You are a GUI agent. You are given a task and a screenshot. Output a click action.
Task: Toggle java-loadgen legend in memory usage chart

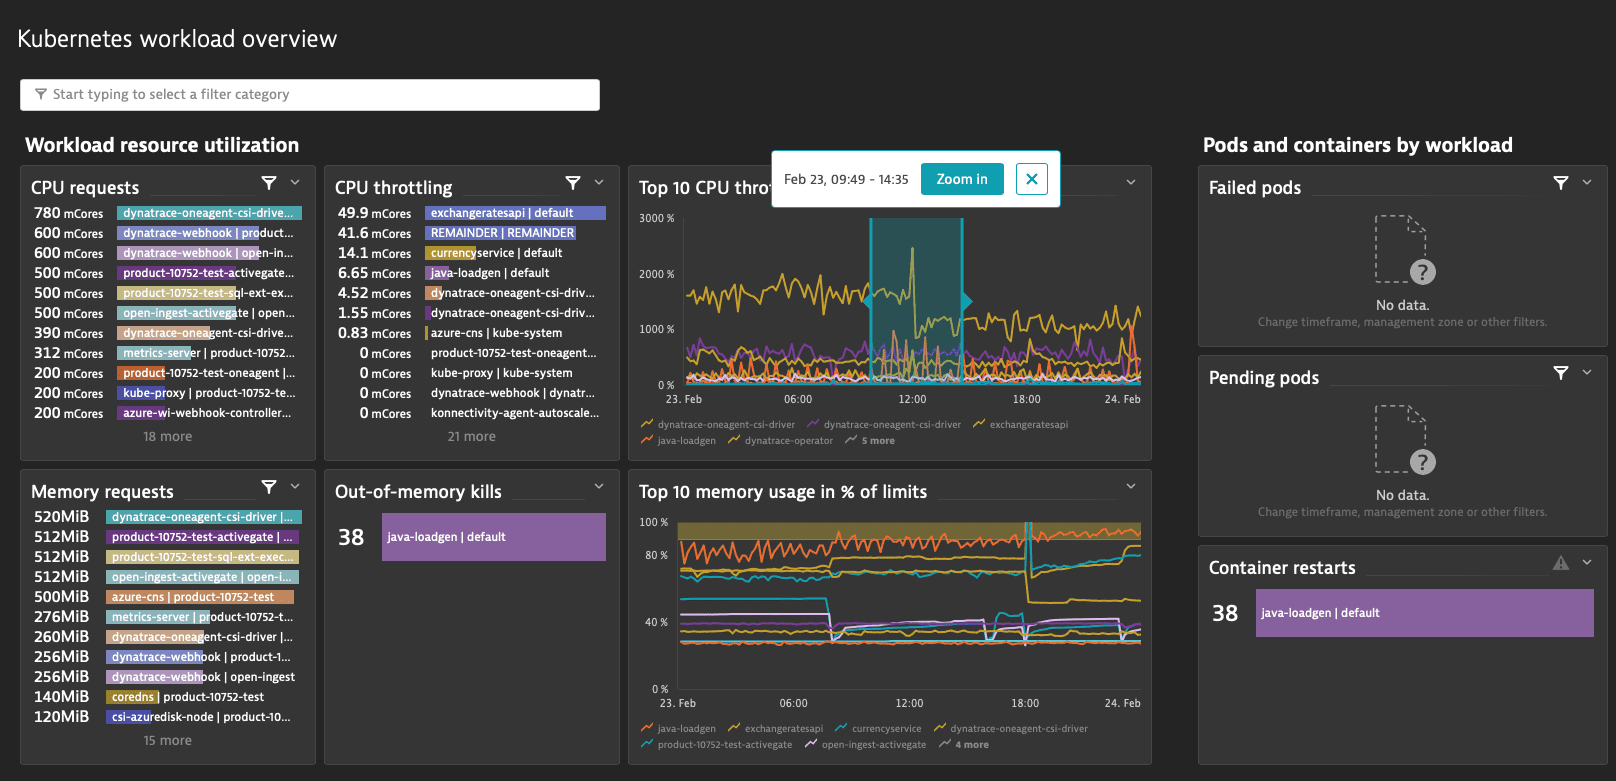click(x=678, y=729)
